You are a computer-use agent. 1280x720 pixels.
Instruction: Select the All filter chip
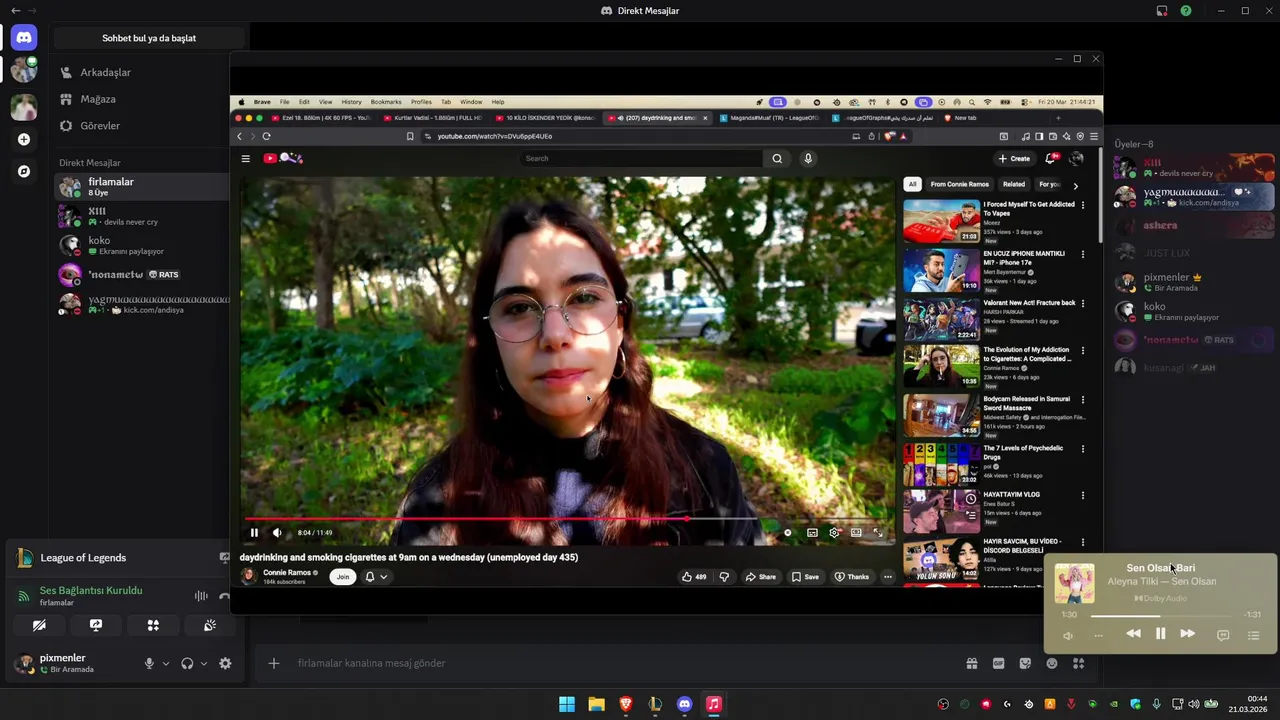912,184
